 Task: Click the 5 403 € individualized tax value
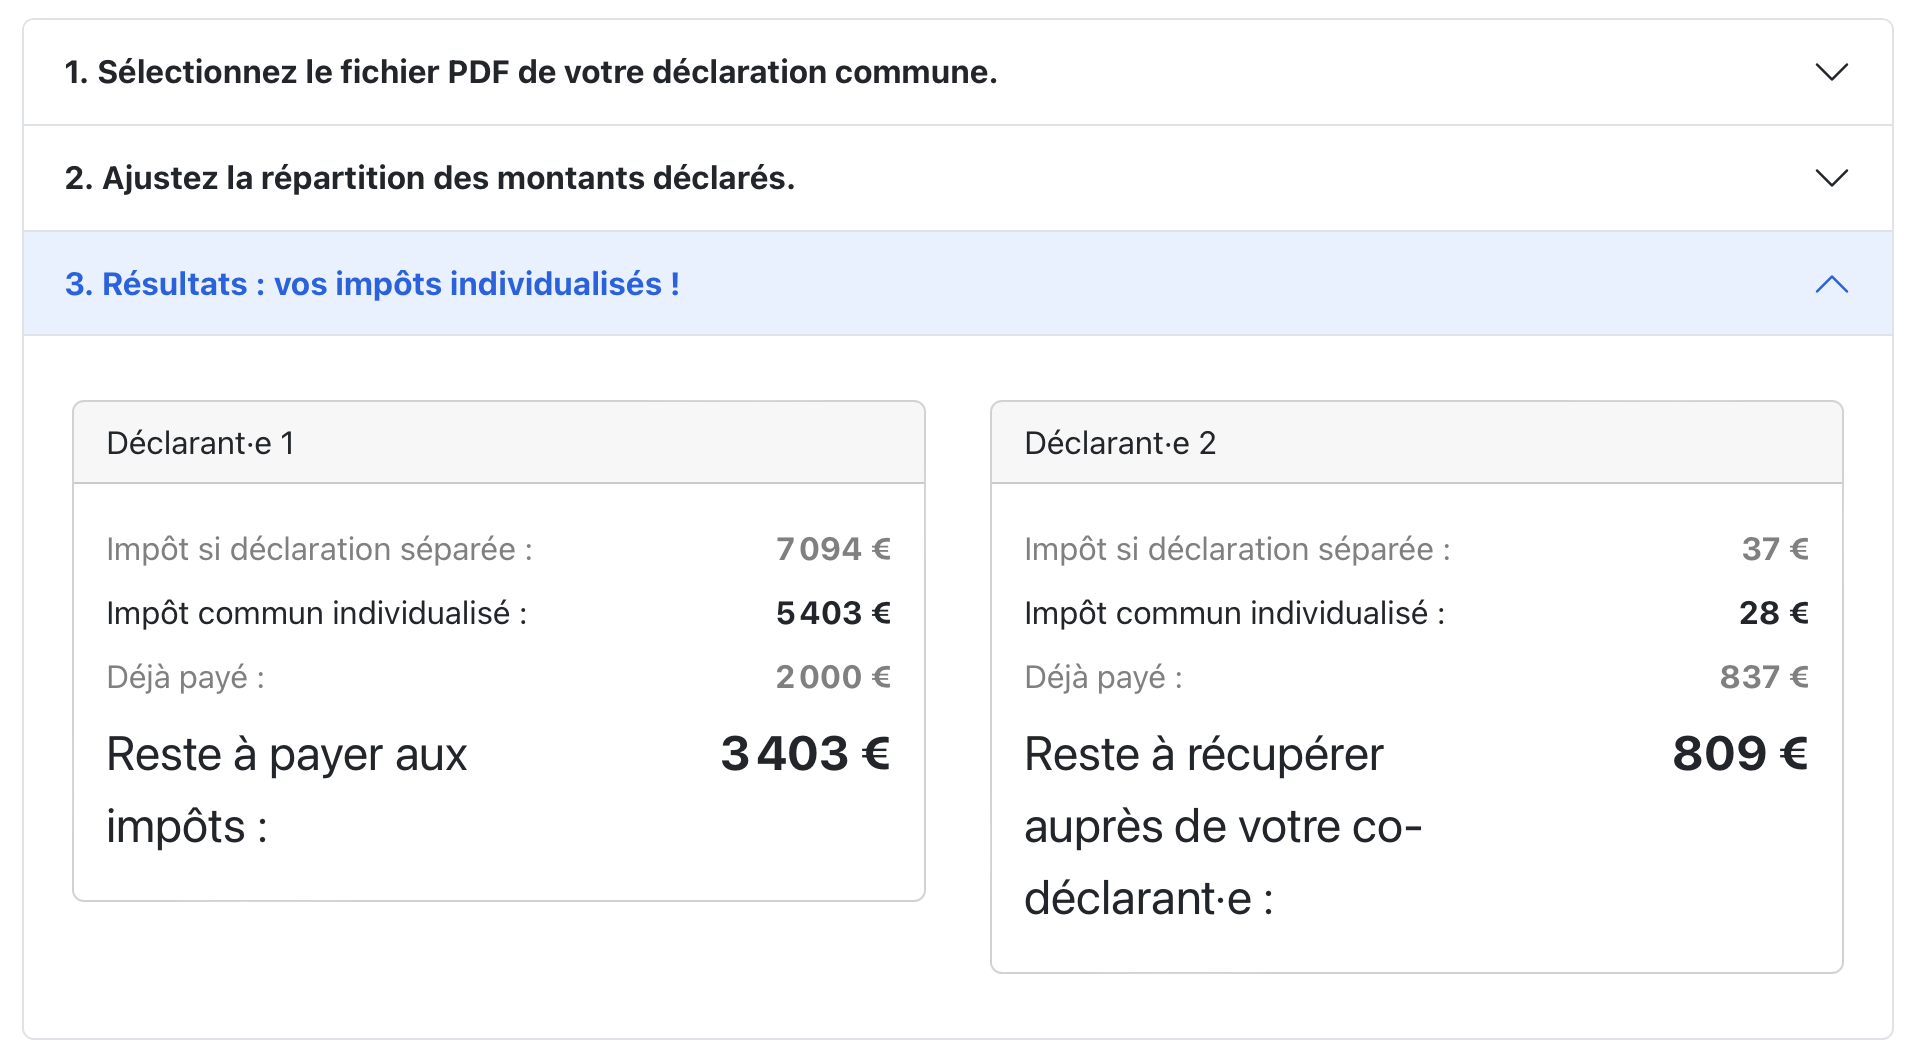833,613
